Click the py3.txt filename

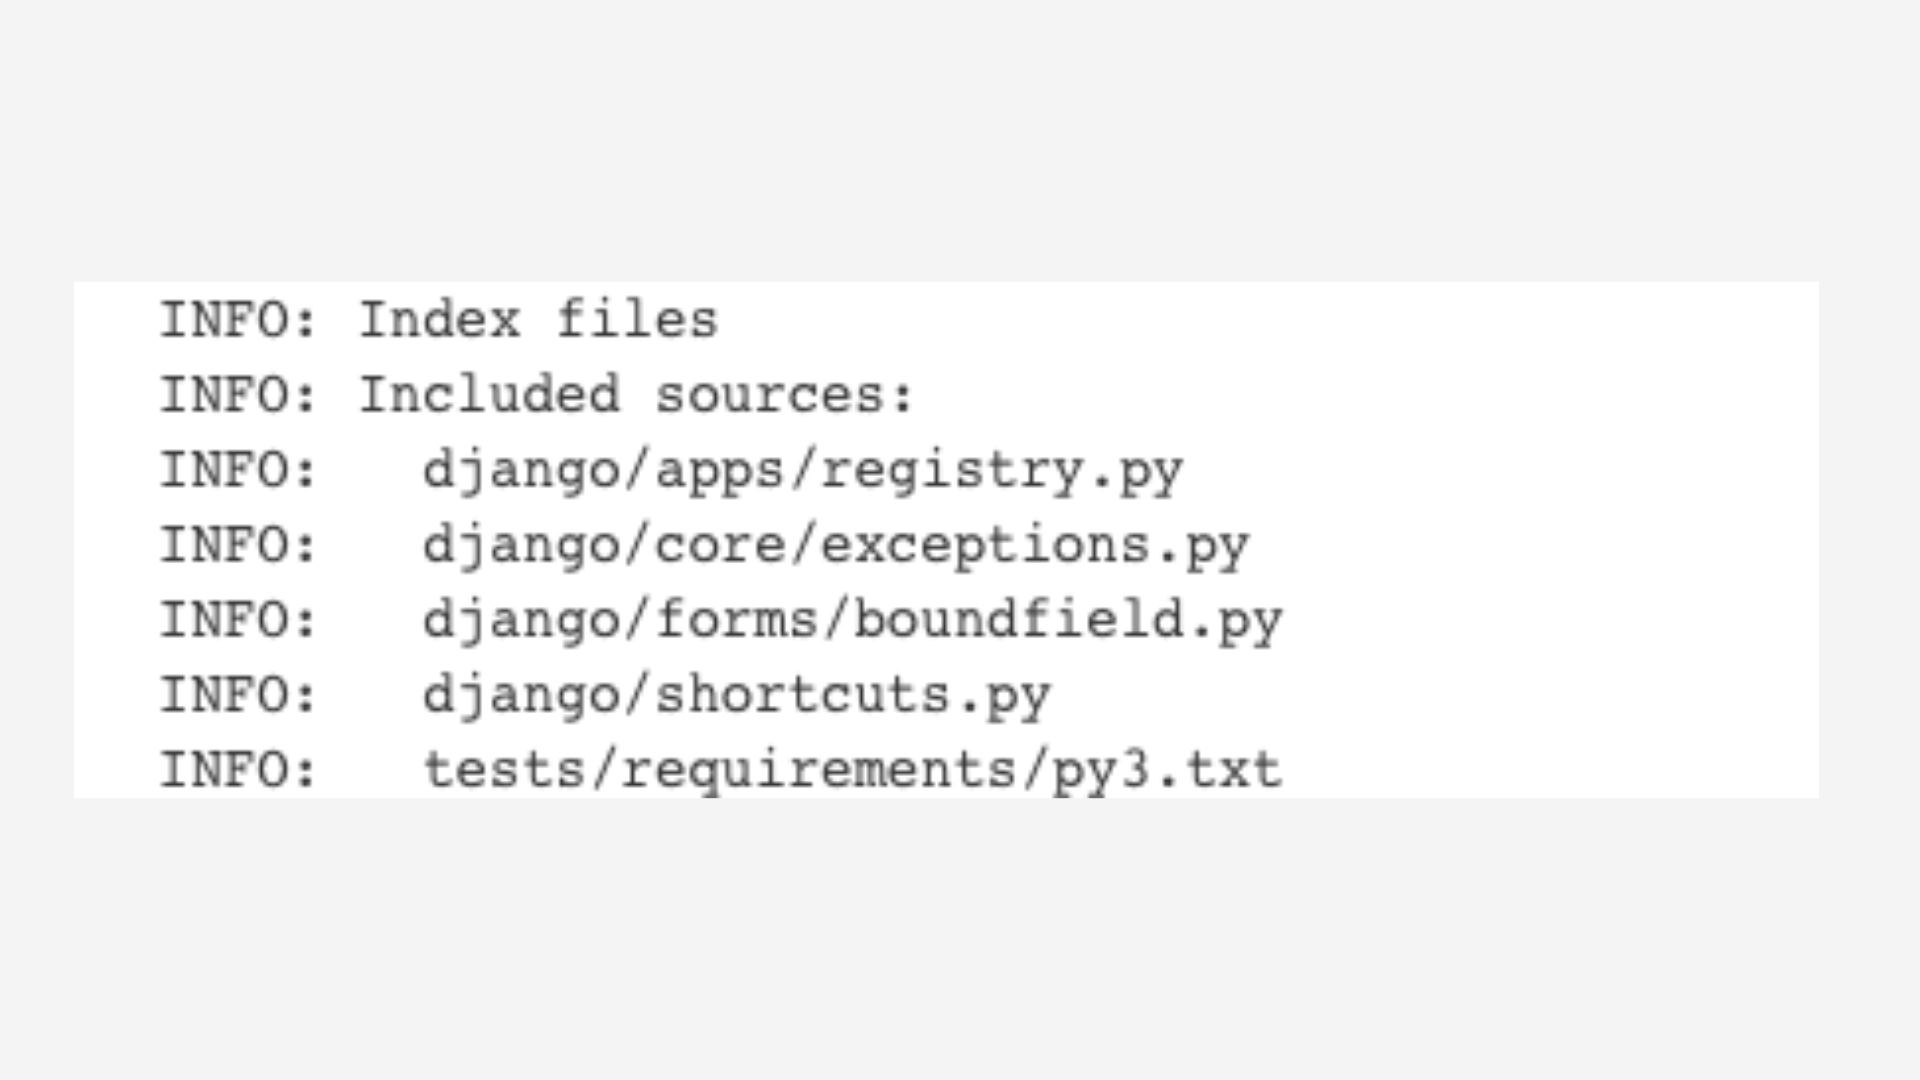1166,770
